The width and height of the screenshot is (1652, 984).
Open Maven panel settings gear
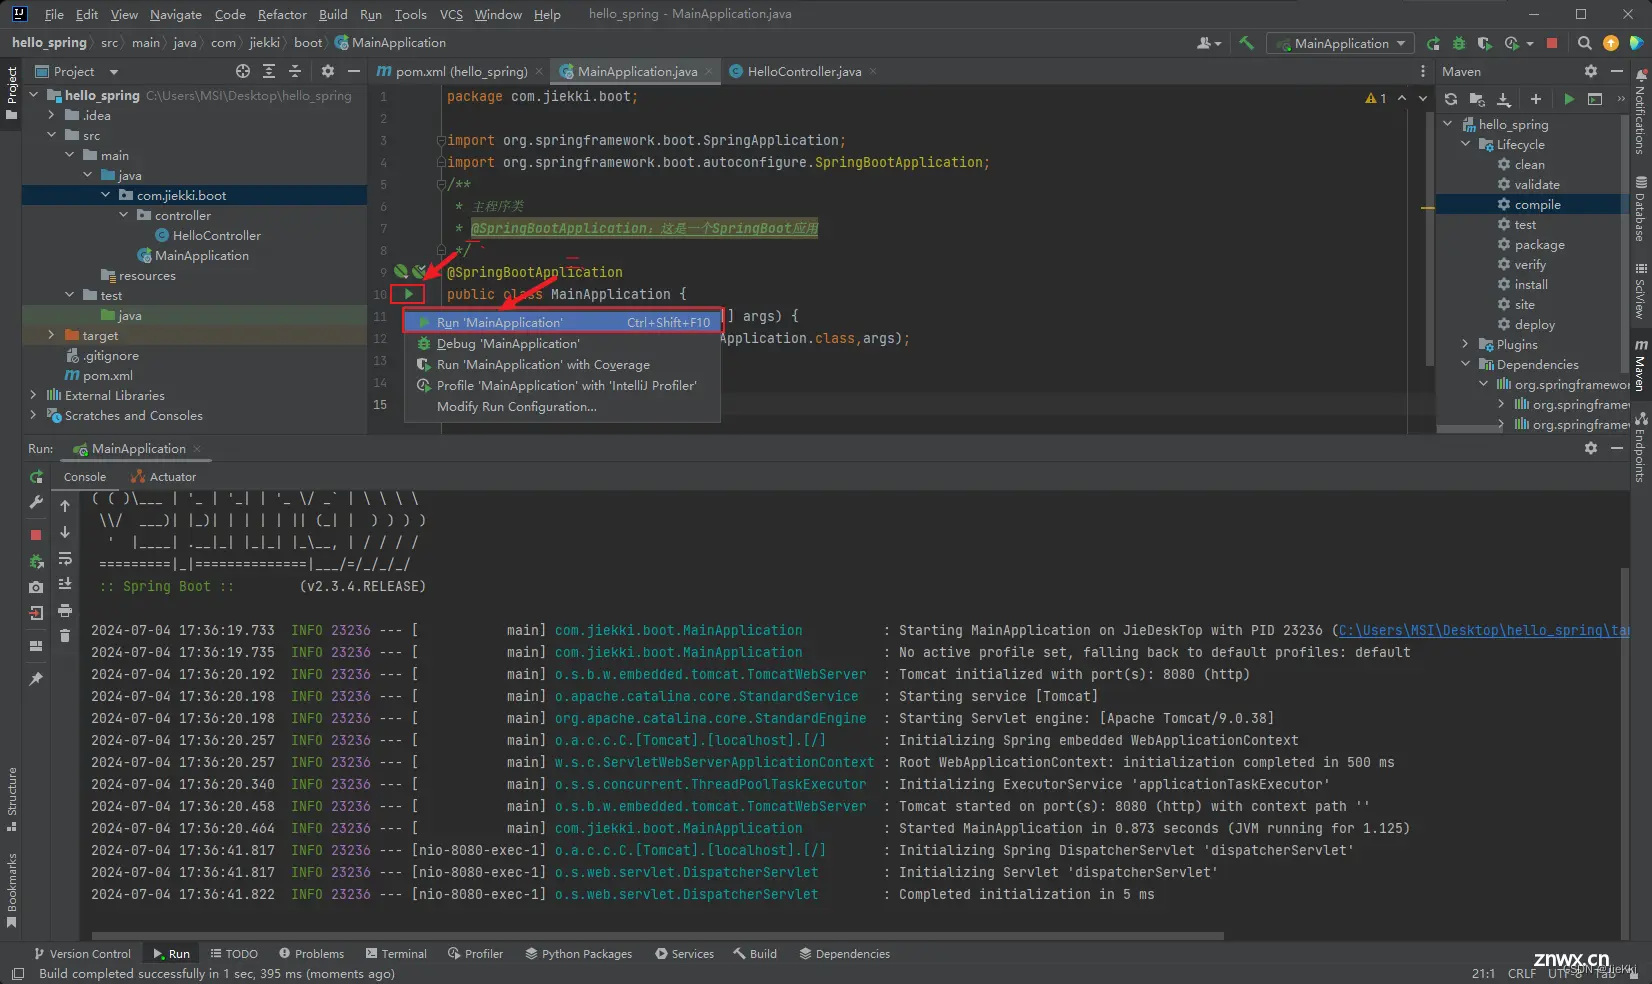click(x=1591, y=71)
